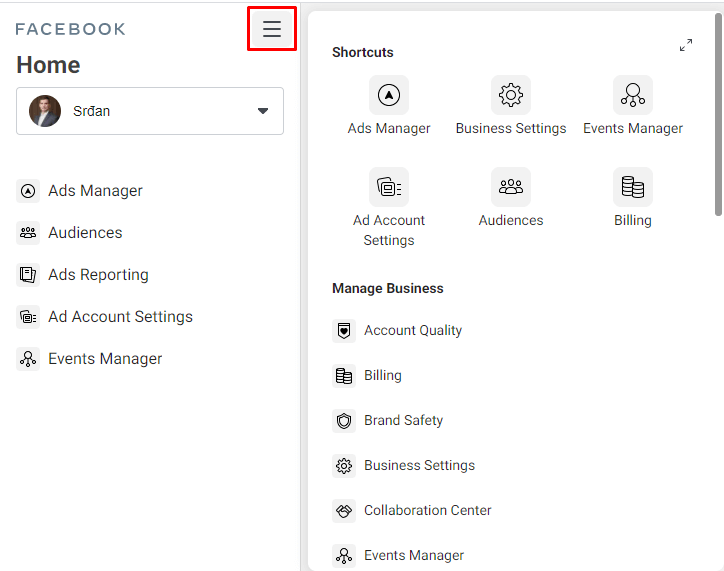The image size is (724, 571).
Task: Click the Events Manager icon in left sidebar
Action: coord(28,359)
